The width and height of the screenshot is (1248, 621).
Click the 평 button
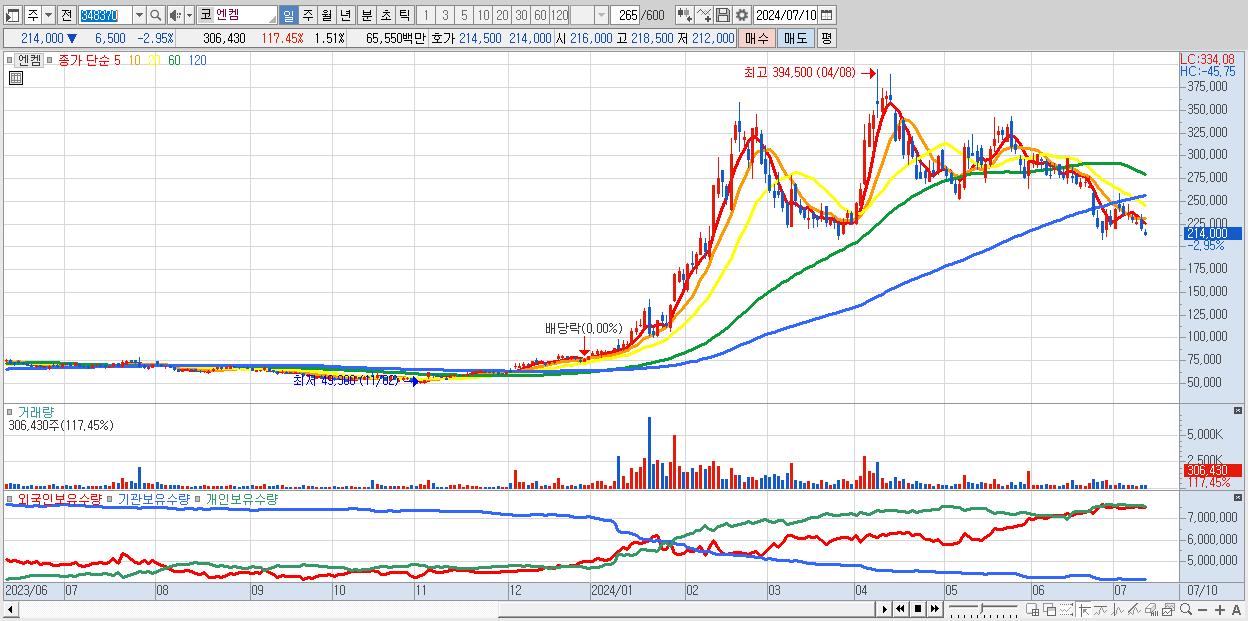coord(826,38)
